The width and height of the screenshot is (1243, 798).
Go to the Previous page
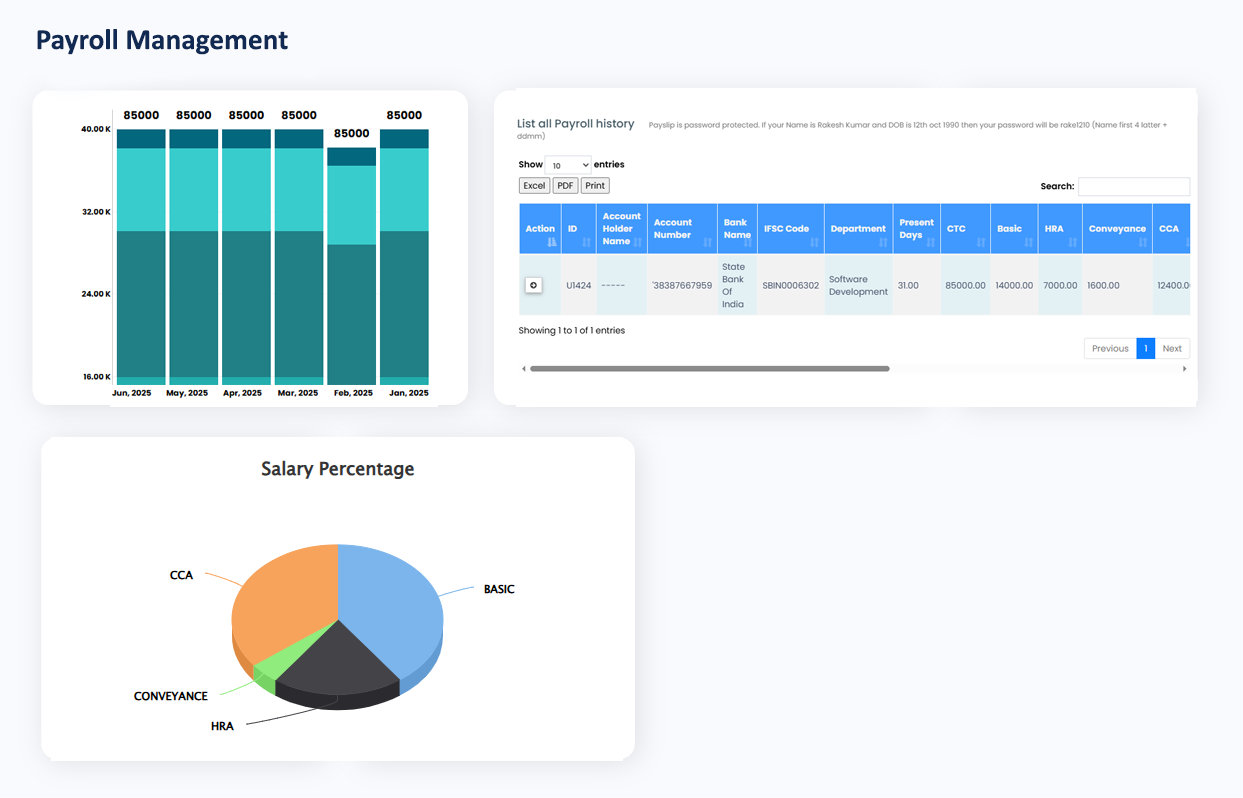click(x=1109, y=349)
